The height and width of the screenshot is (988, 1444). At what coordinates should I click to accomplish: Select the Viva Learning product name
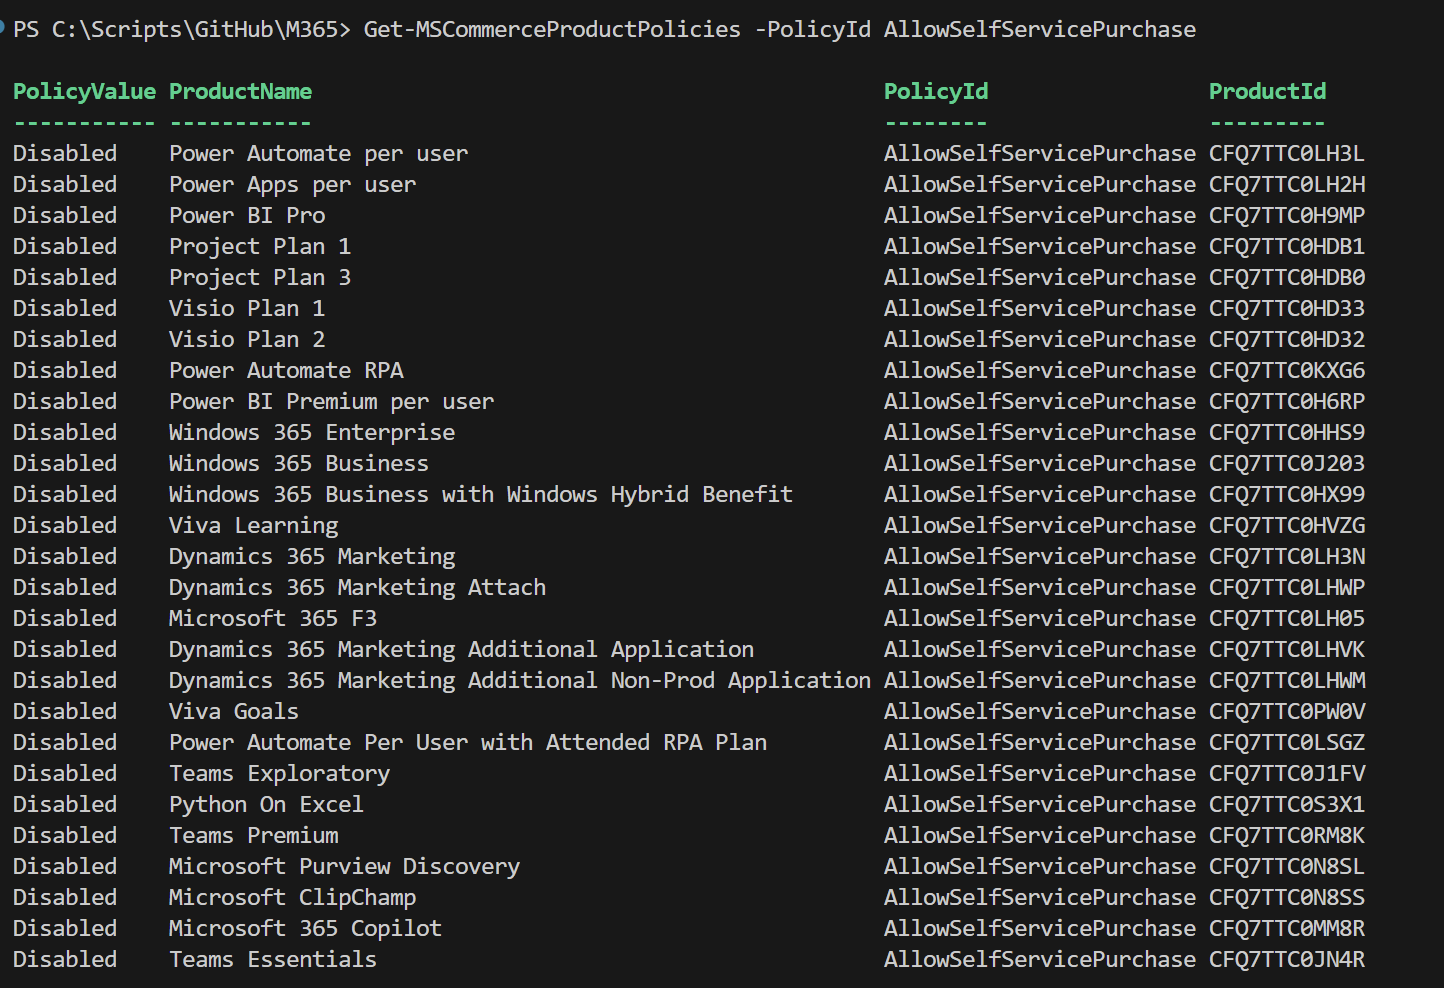(253, 526)
